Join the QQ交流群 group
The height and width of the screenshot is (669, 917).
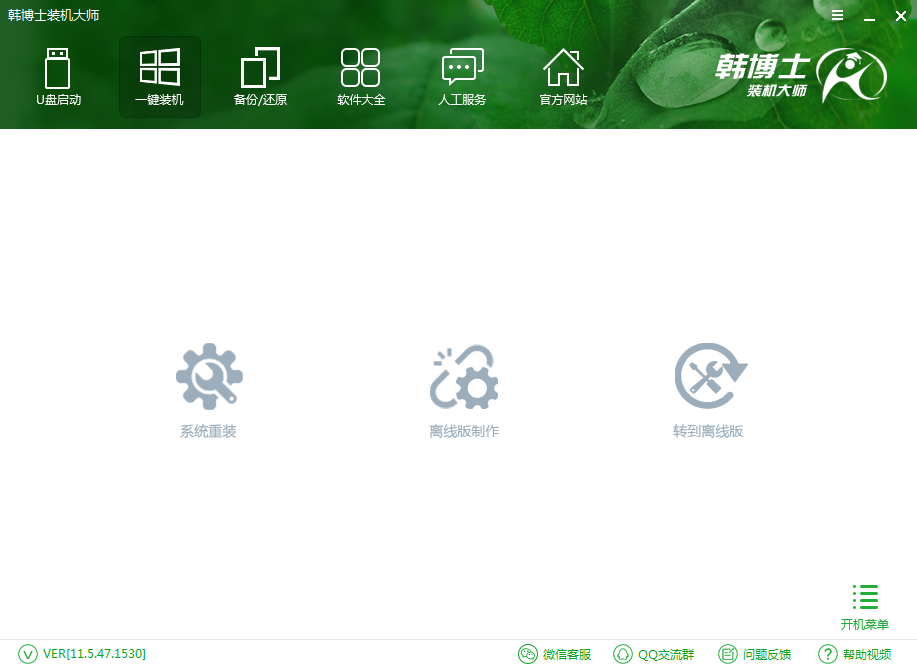coord(653,654)
